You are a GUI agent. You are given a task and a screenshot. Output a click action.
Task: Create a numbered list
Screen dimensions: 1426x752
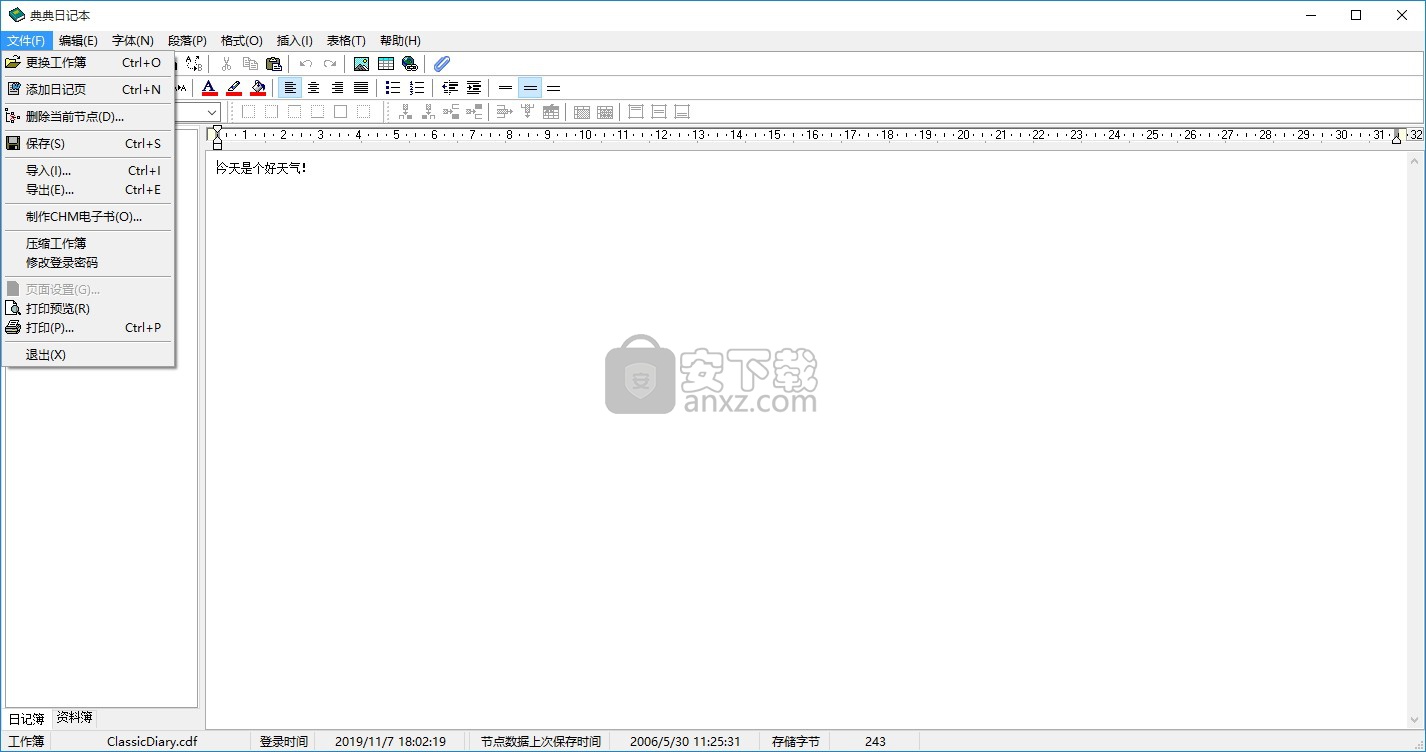[417, 88]
